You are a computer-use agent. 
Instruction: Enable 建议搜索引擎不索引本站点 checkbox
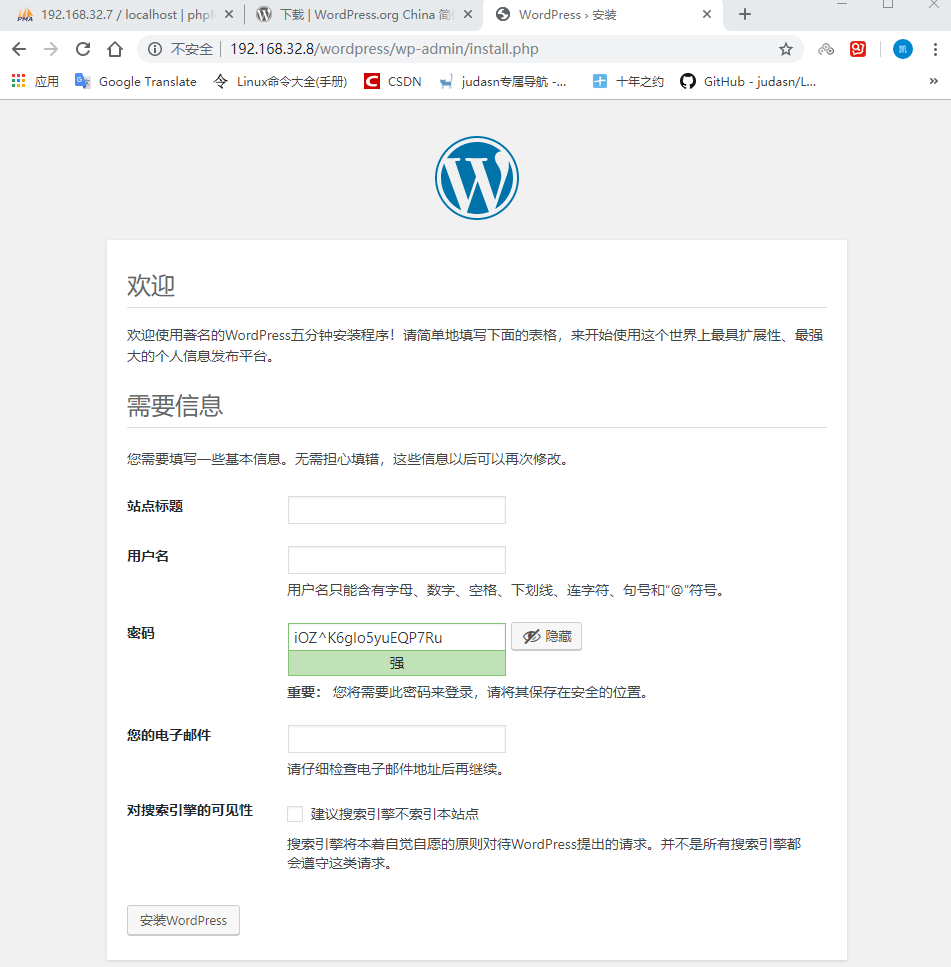(295, 813)
